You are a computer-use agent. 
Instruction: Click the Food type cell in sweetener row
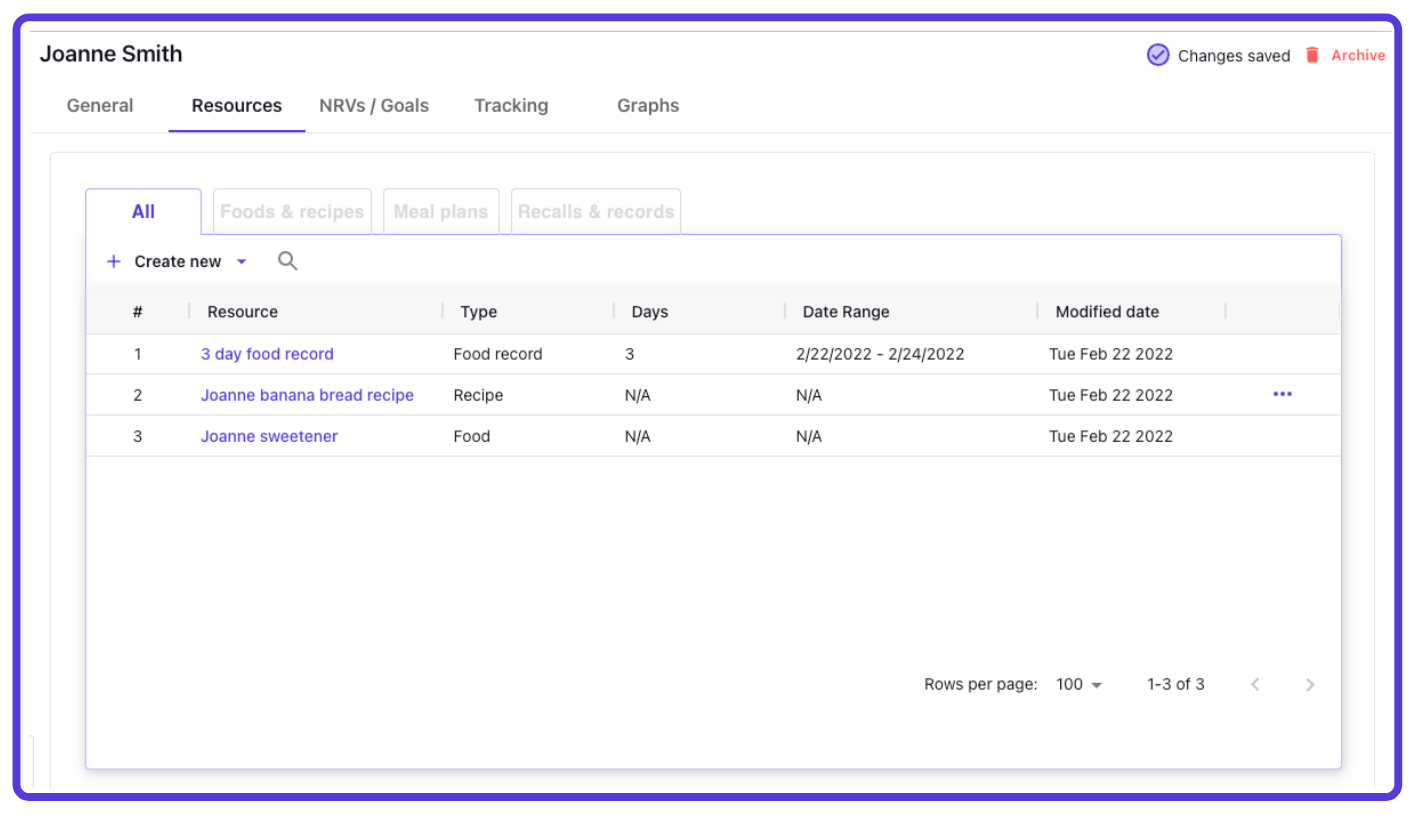tap(472, 436)
